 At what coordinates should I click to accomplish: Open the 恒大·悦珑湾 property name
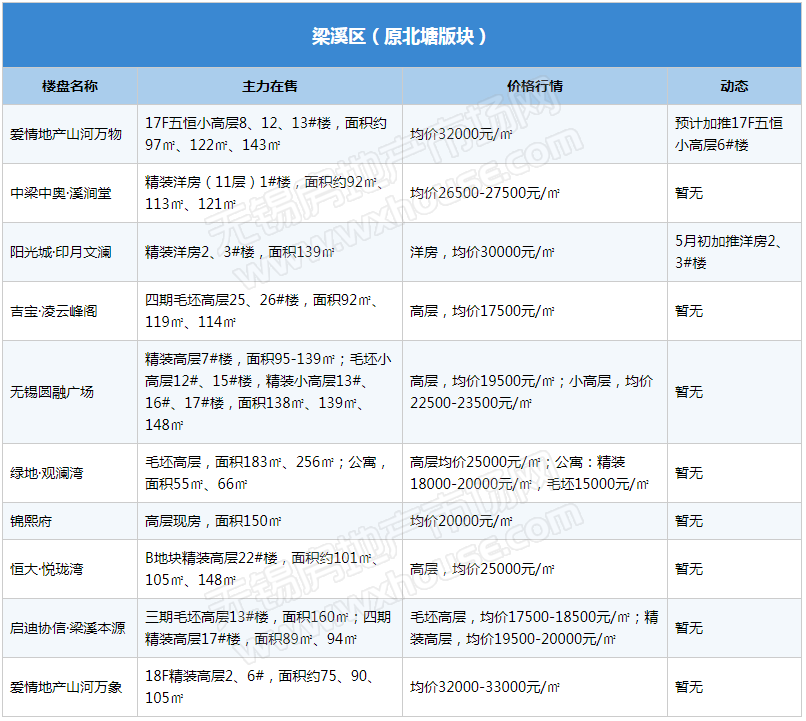[47, 569]
